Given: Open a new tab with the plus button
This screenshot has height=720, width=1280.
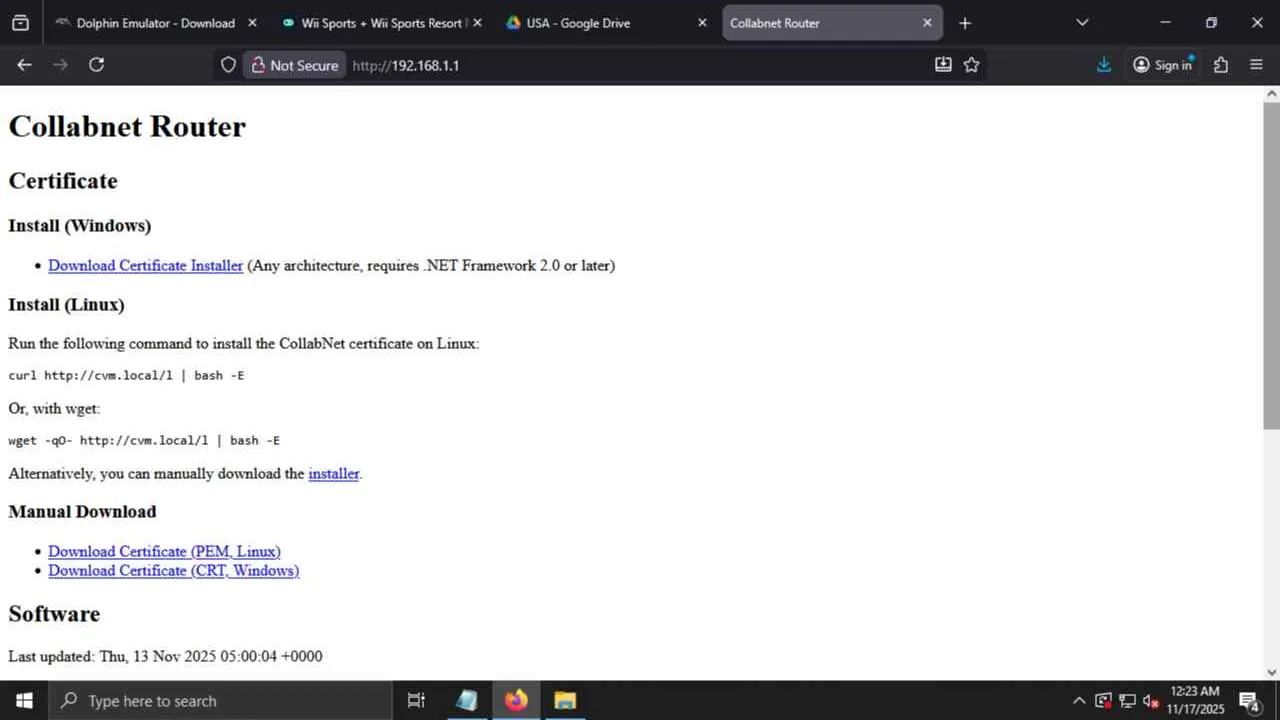Looking at the screenshot, I should pos(965,23).
